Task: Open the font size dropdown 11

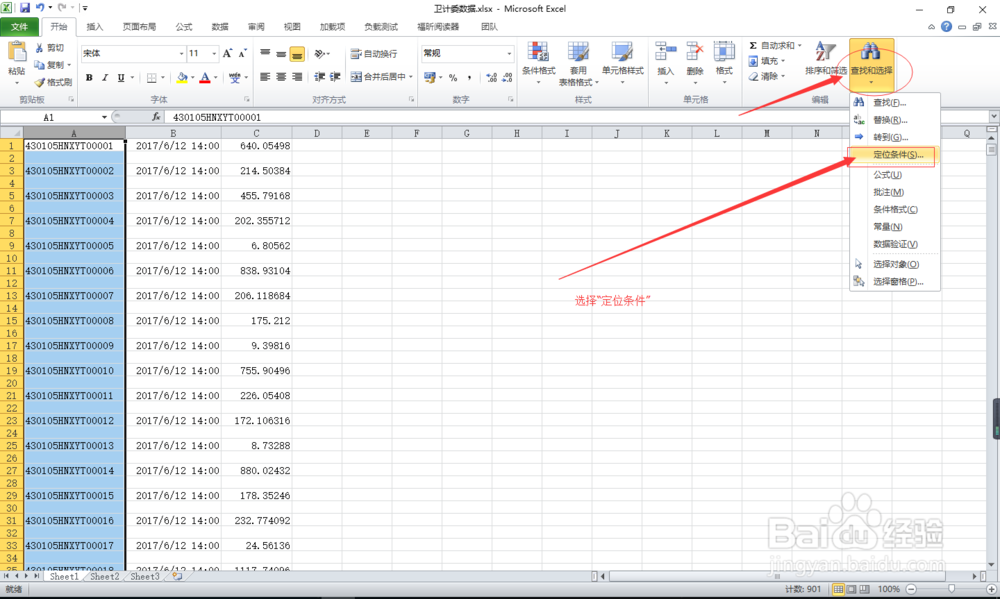Action: pos(214,54)
